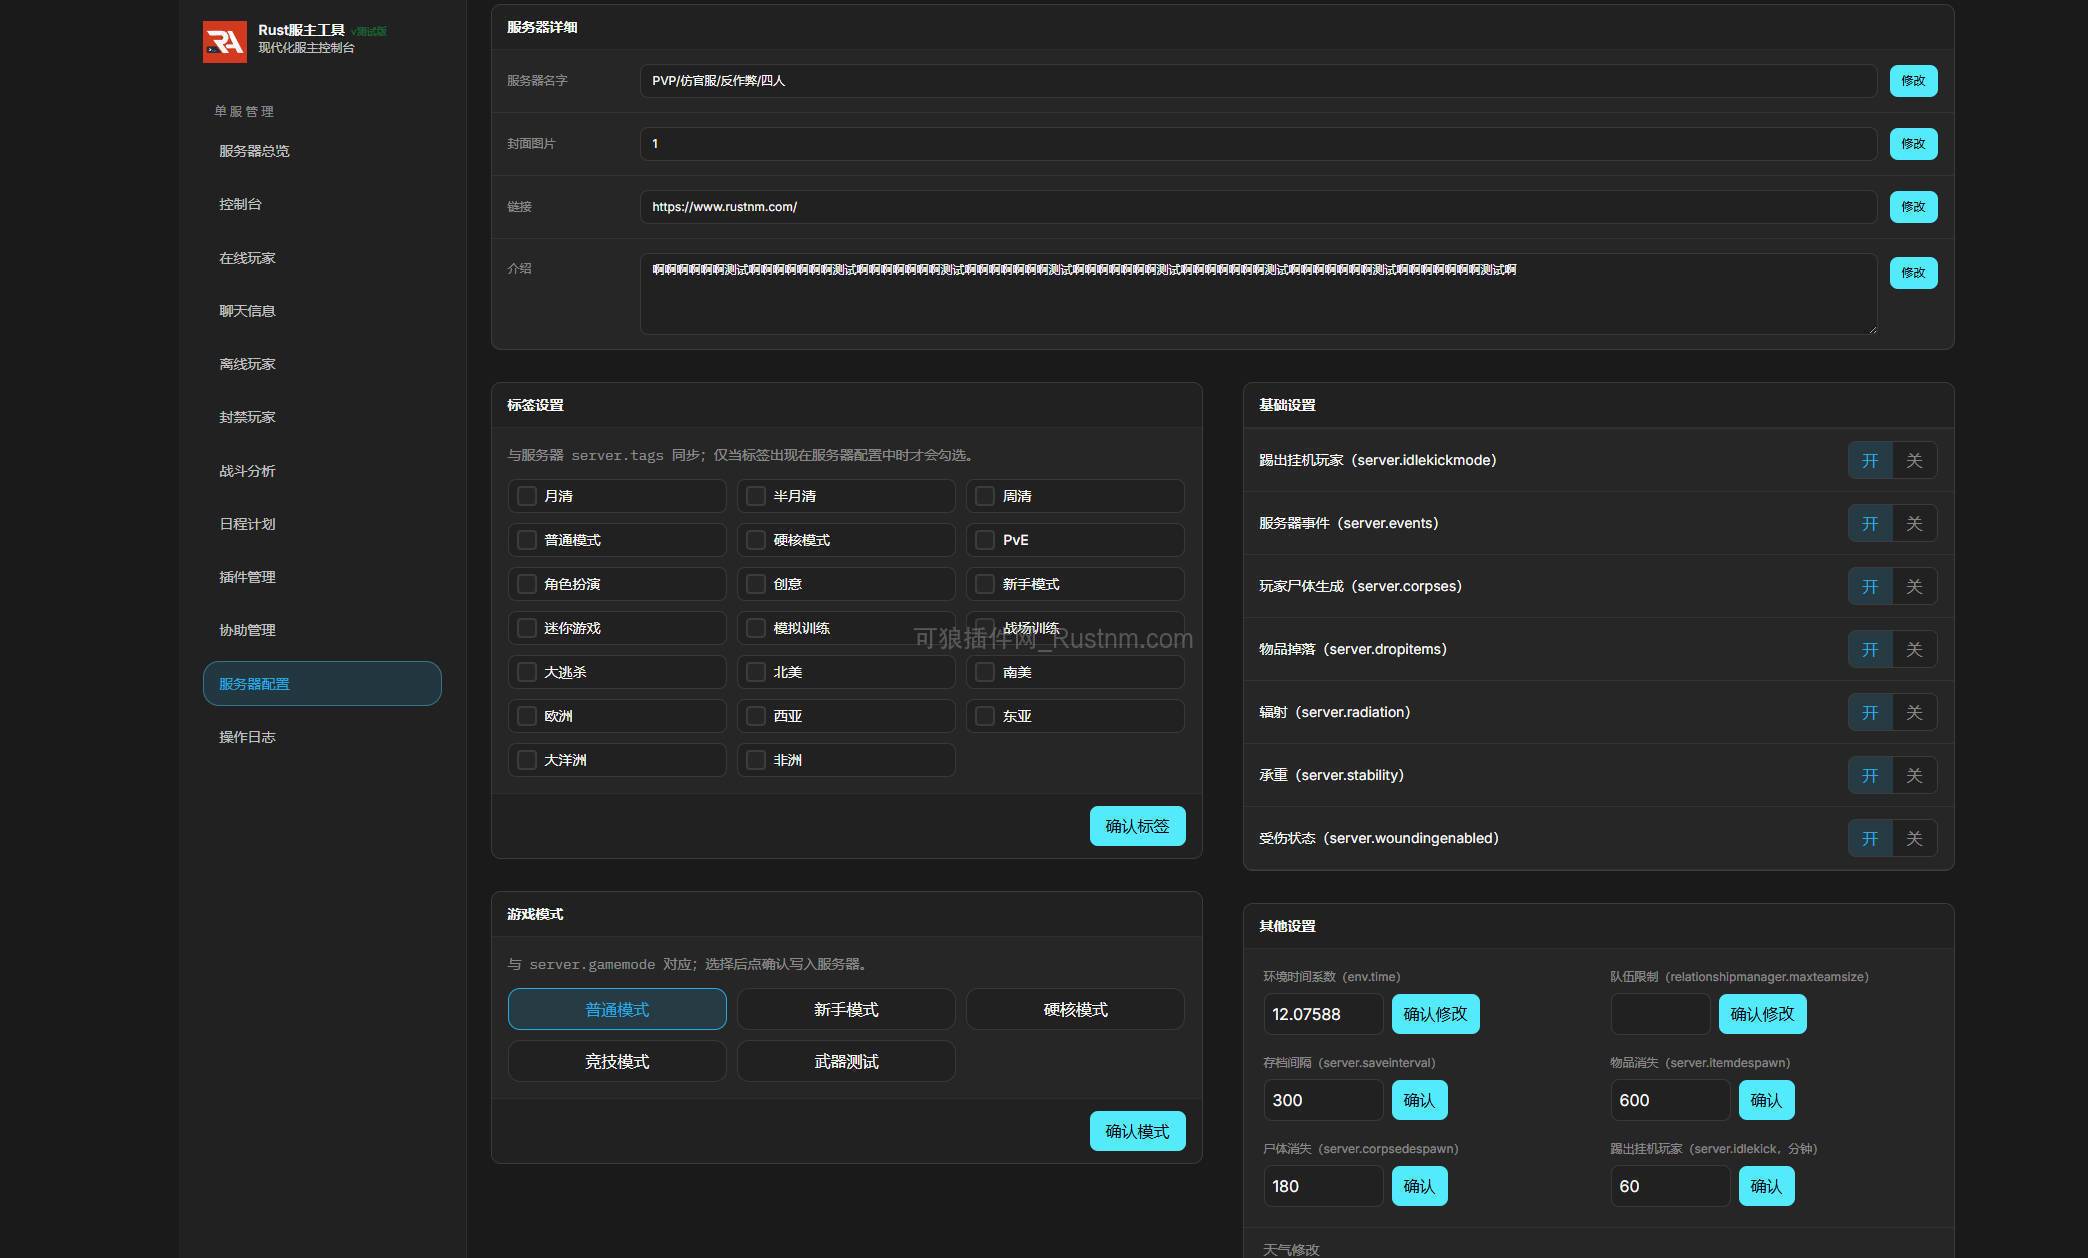The image size is (2088, 1258).
Task: Choose 武器测试 game mode
Action: pos(846,1062)
